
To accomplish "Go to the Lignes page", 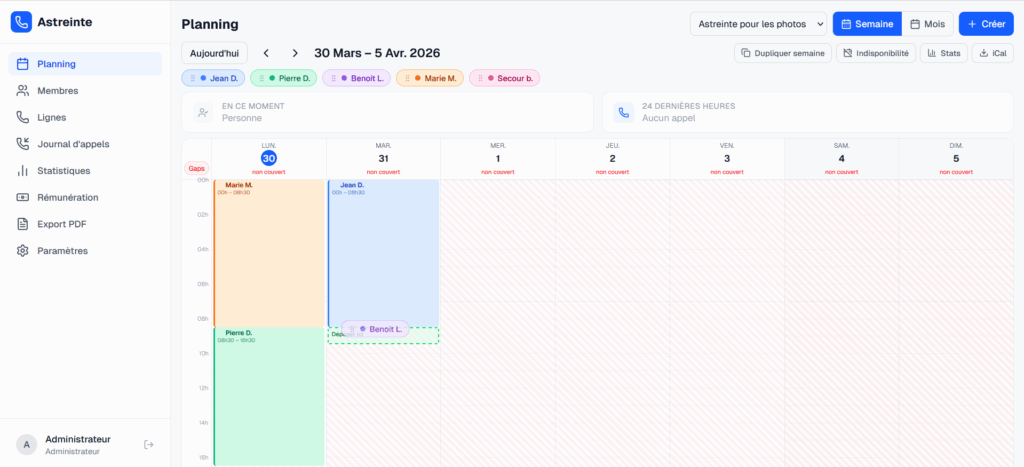I will [85, 118].
